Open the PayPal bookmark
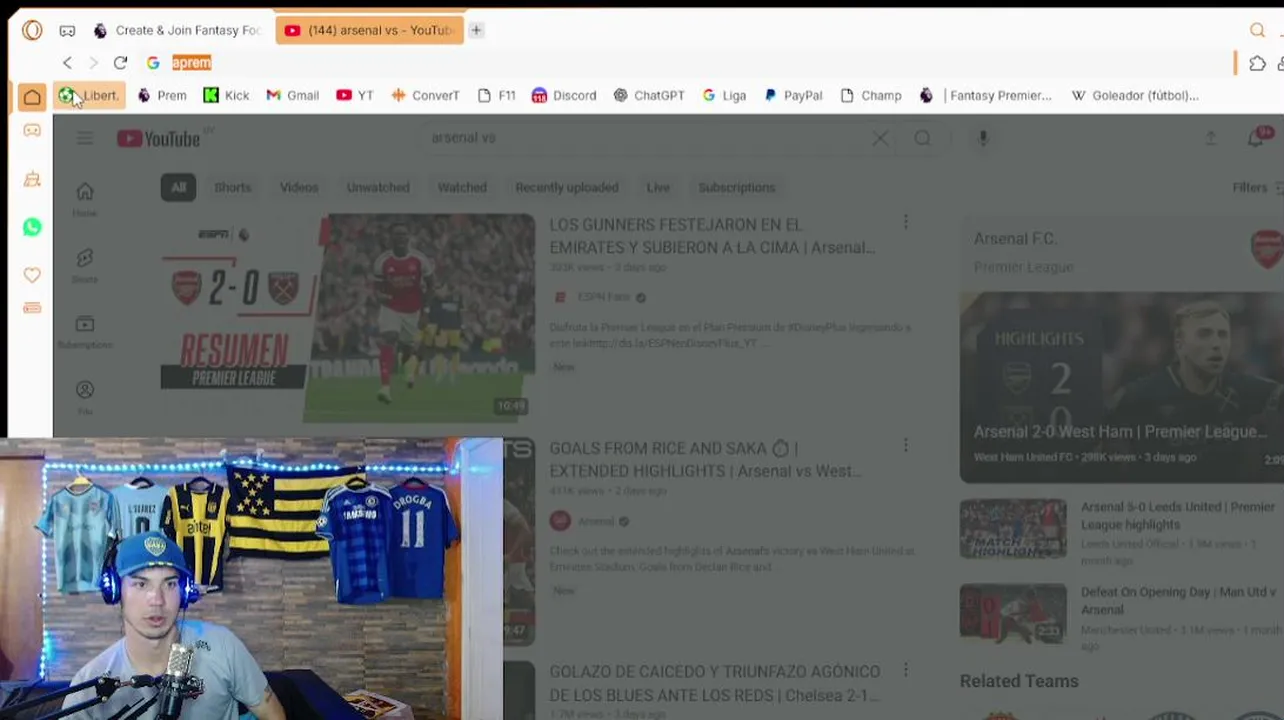Screen dimensions: 1284x720 pos(793,95)
